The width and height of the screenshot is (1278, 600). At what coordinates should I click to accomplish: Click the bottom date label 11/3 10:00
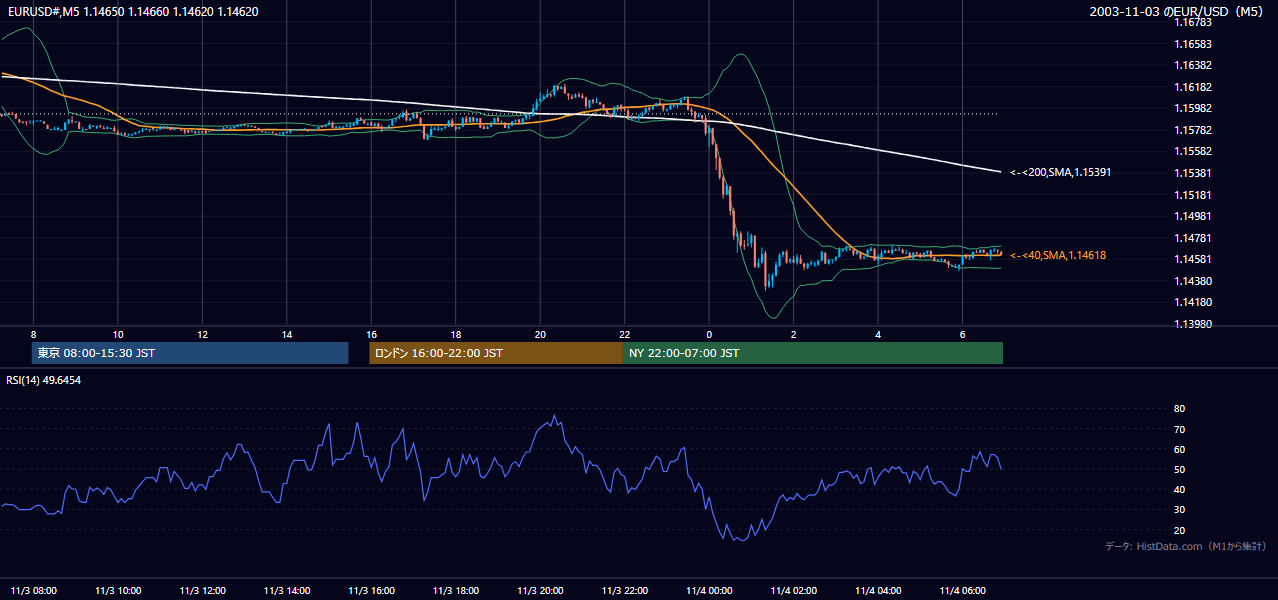click(118, 590)
